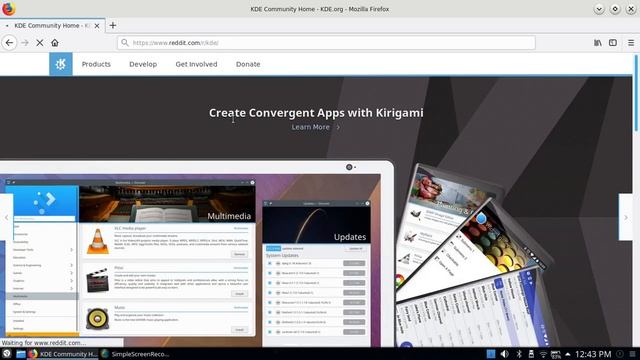
Task: Open the Donate page link
Action: 248,64
